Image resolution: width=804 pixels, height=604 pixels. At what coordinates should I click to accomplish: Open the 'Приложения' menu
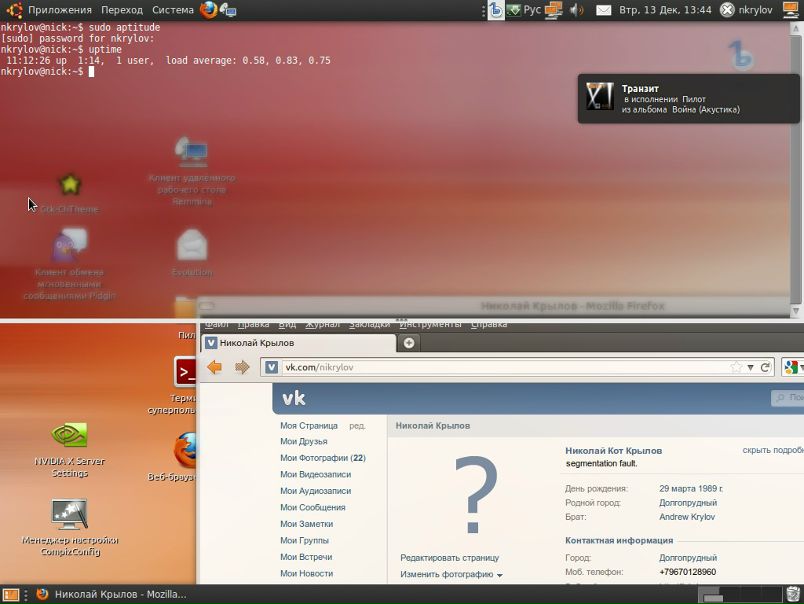coord(59,10)
